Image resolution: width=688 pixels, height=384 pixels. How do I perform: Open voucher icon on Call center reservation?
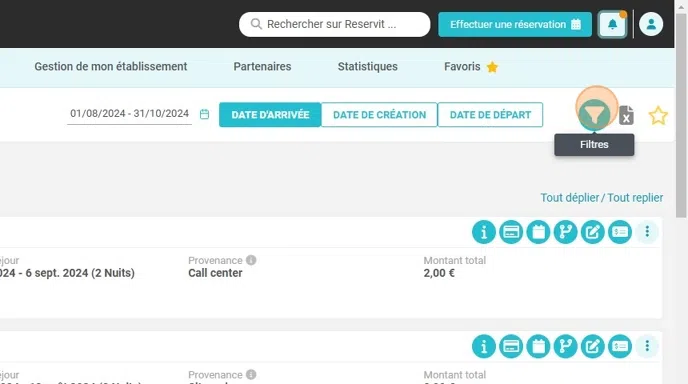coord(620,232)
